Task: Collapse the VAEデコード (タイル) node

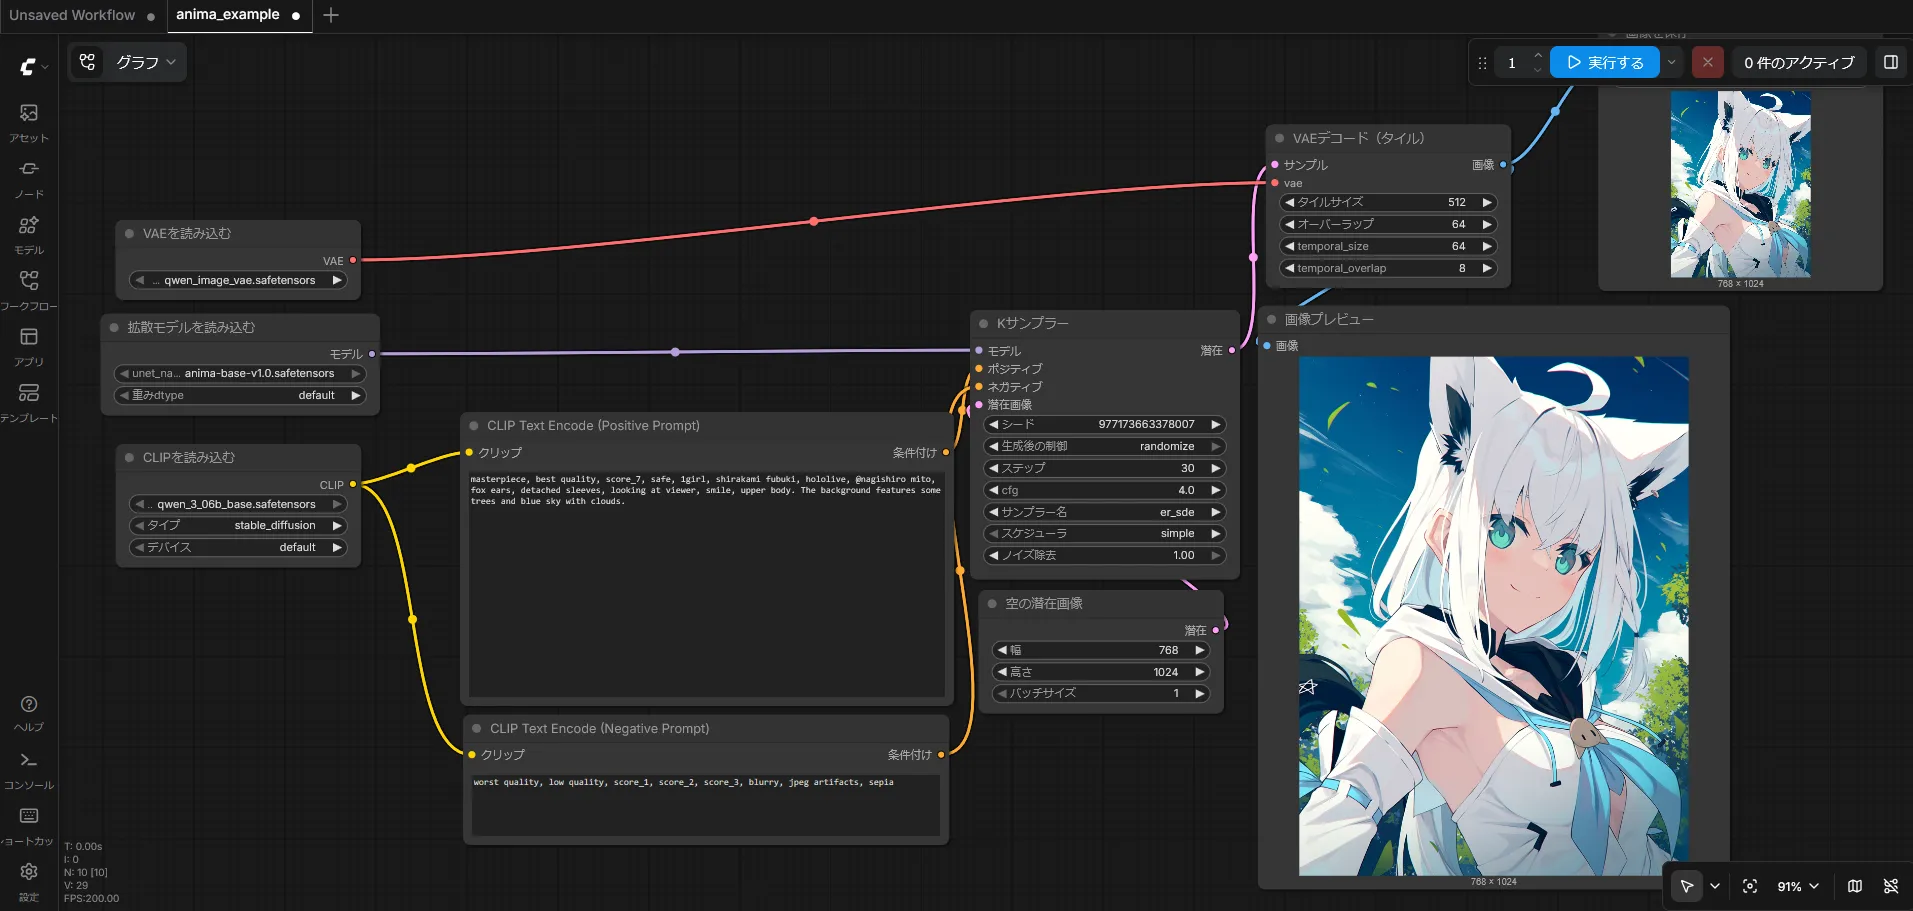Action: (1279, 139)
